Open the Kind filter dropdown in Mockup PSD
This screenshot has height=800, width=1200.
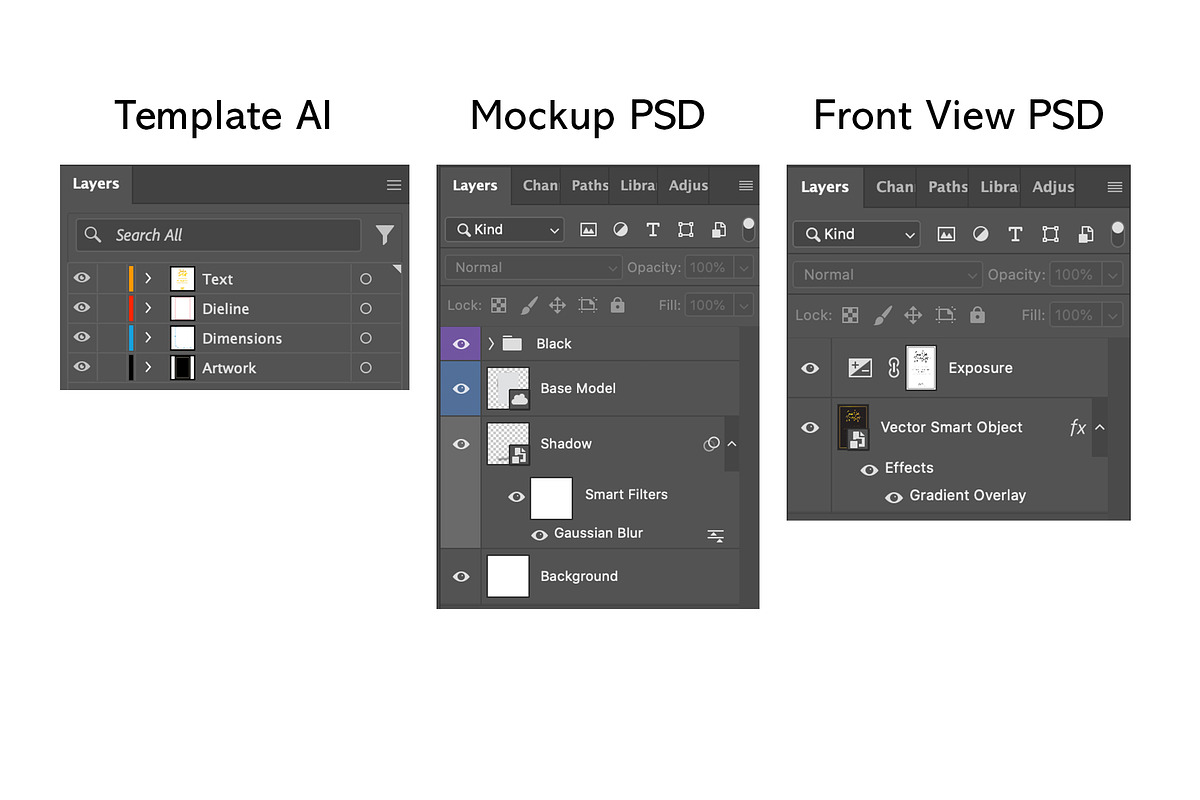pos(505,230)
